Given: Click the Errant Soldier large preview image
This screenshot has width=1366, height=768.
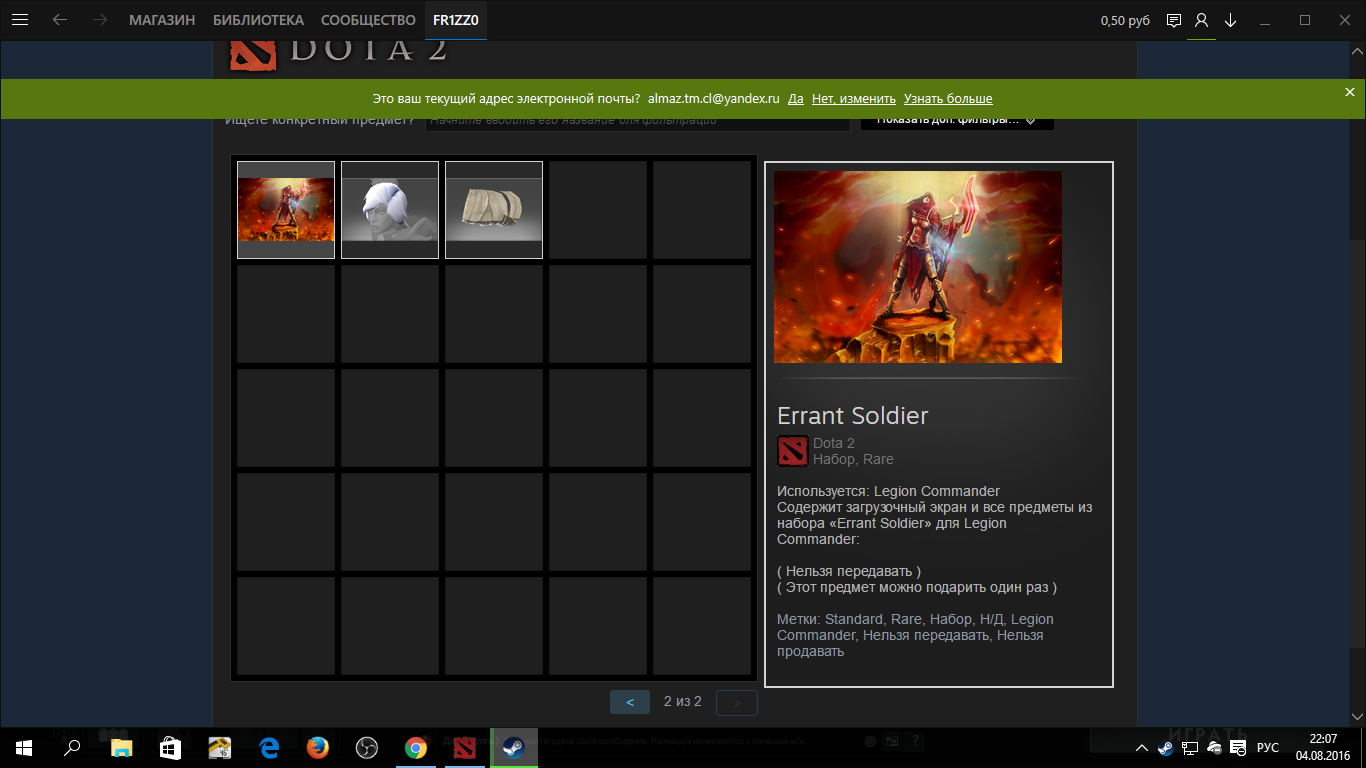Looking at the screenshot, I should 918,267.
